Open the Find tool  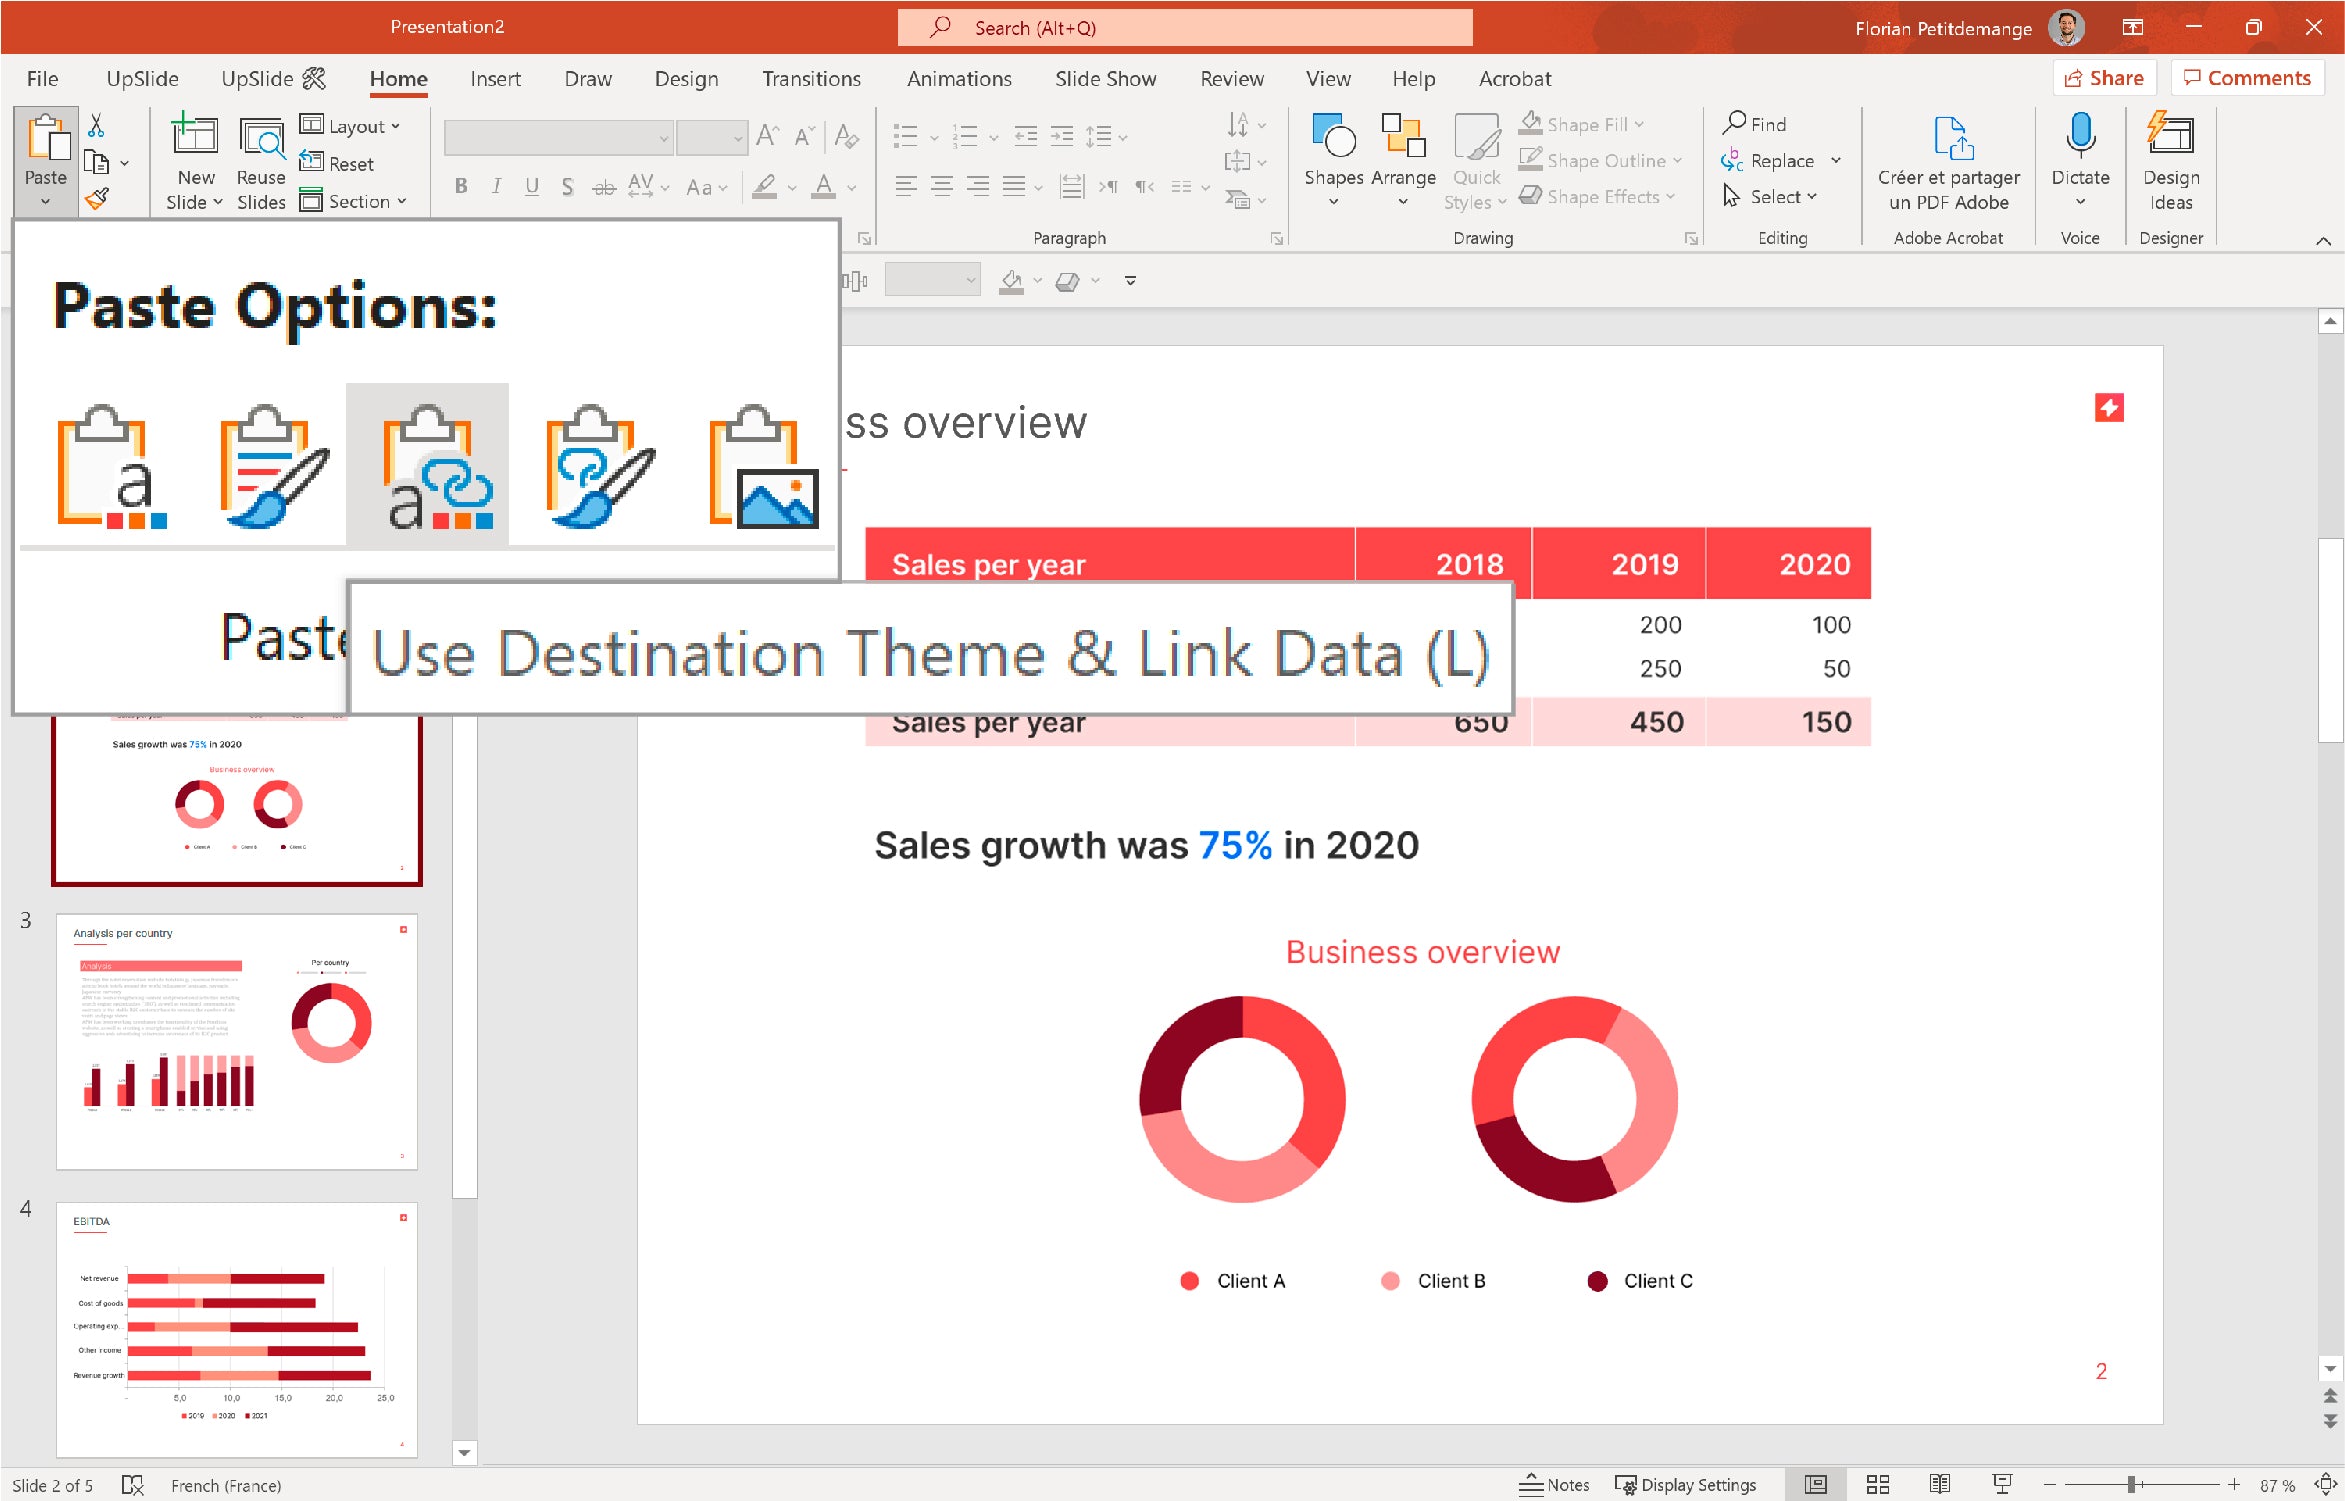[1755, 122]
